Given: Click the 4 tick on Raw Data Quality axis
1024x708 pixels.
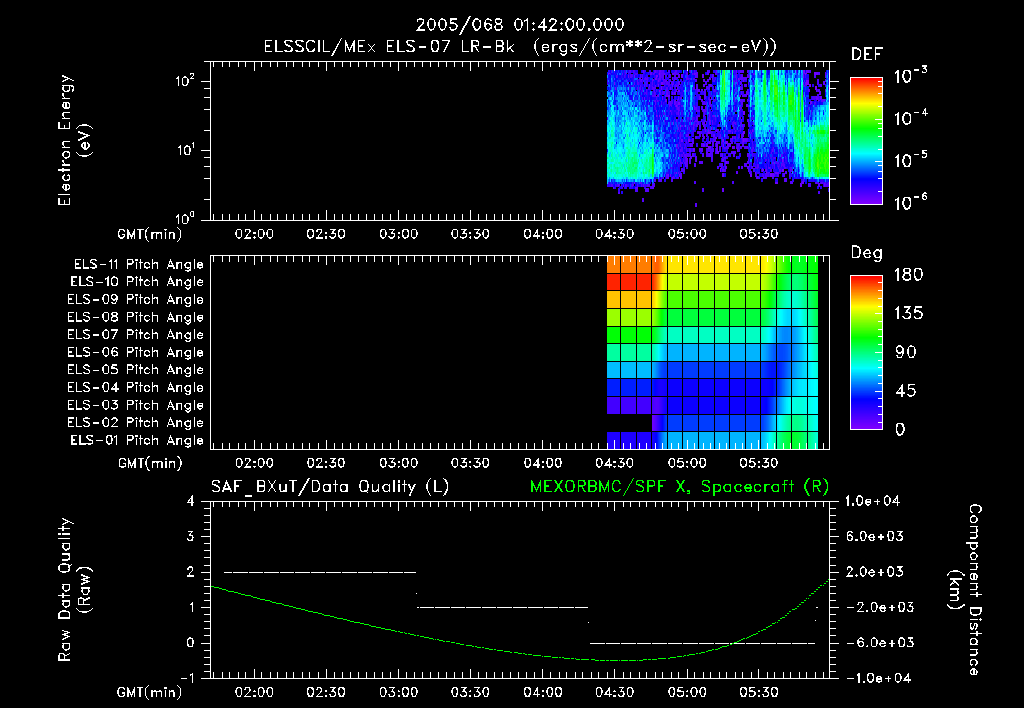Looking at the screenshot, I should [191, 502].
